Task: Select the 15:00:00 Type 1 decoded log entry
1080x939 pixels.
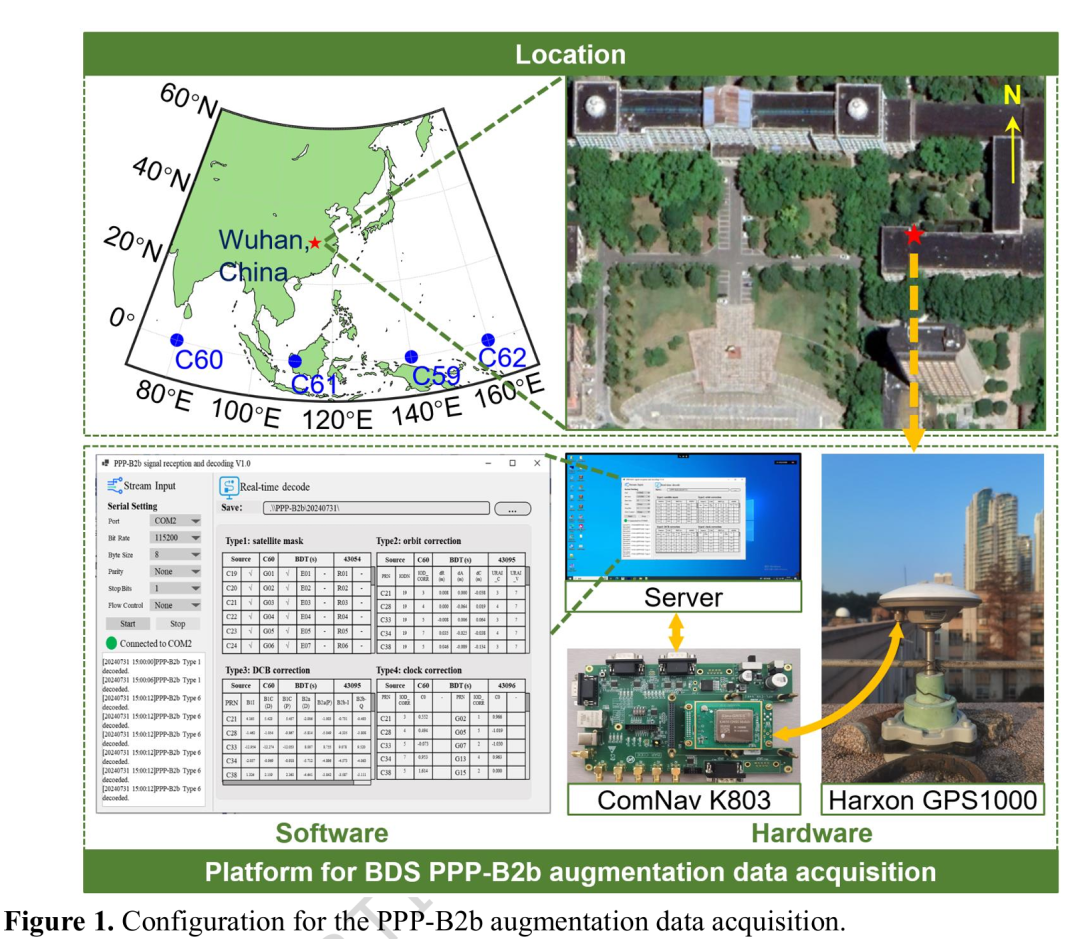Action: coord(152,665)
